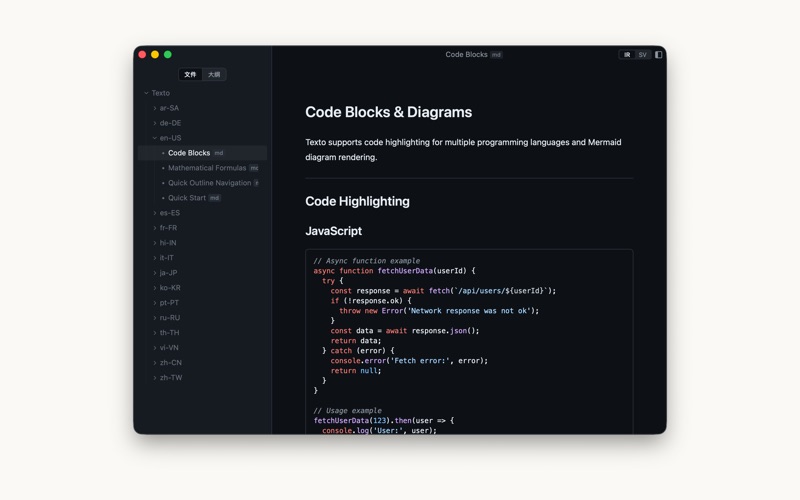Click the console.error 'Fetch error:' line
The height and width of the screenshot is (500, 800).
tap(409, 361)
